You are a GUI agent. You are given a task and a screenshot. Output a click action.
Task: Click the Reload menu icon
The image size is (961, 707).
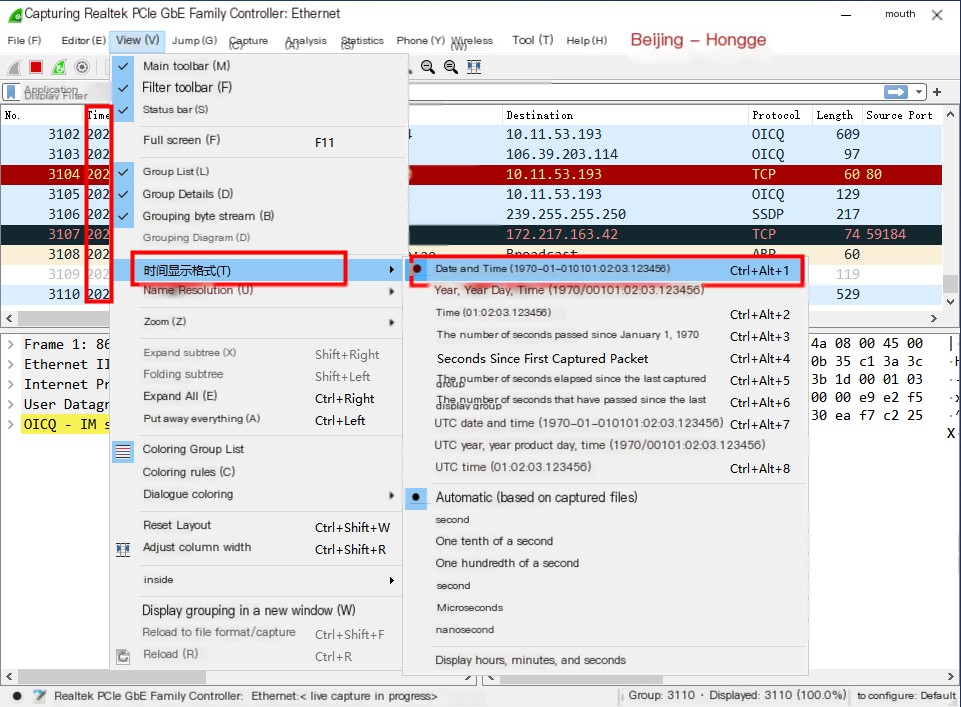click(x=123, y=656)
